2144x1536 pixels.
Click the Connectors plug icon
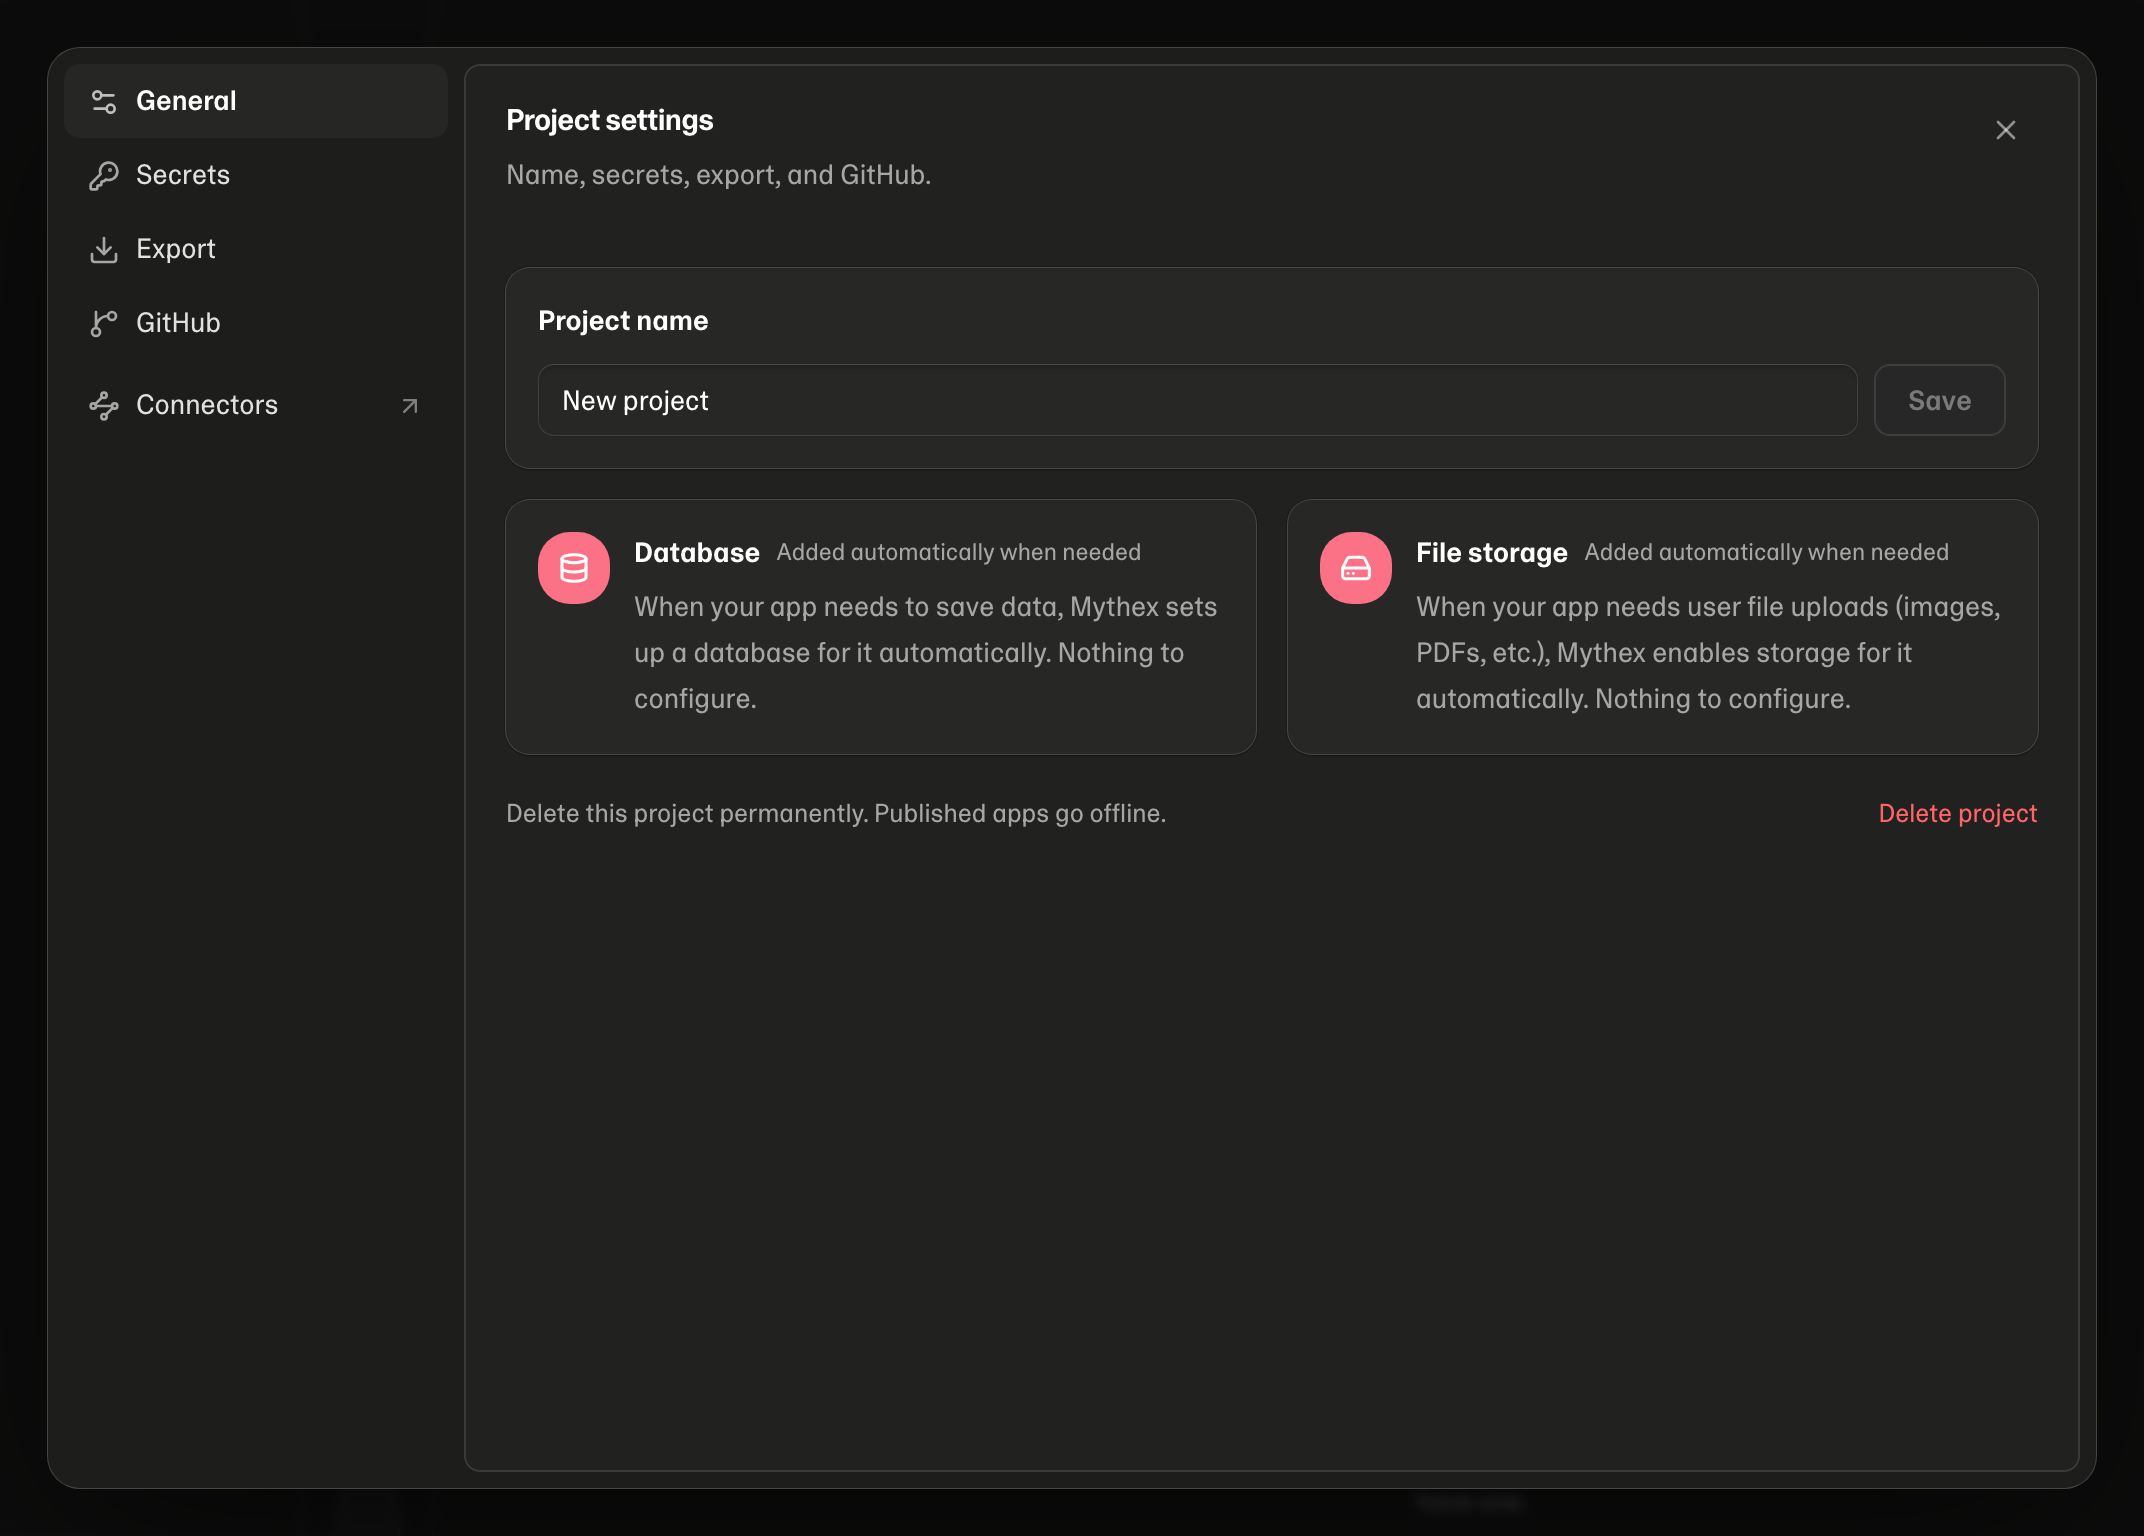pos(104,405)
